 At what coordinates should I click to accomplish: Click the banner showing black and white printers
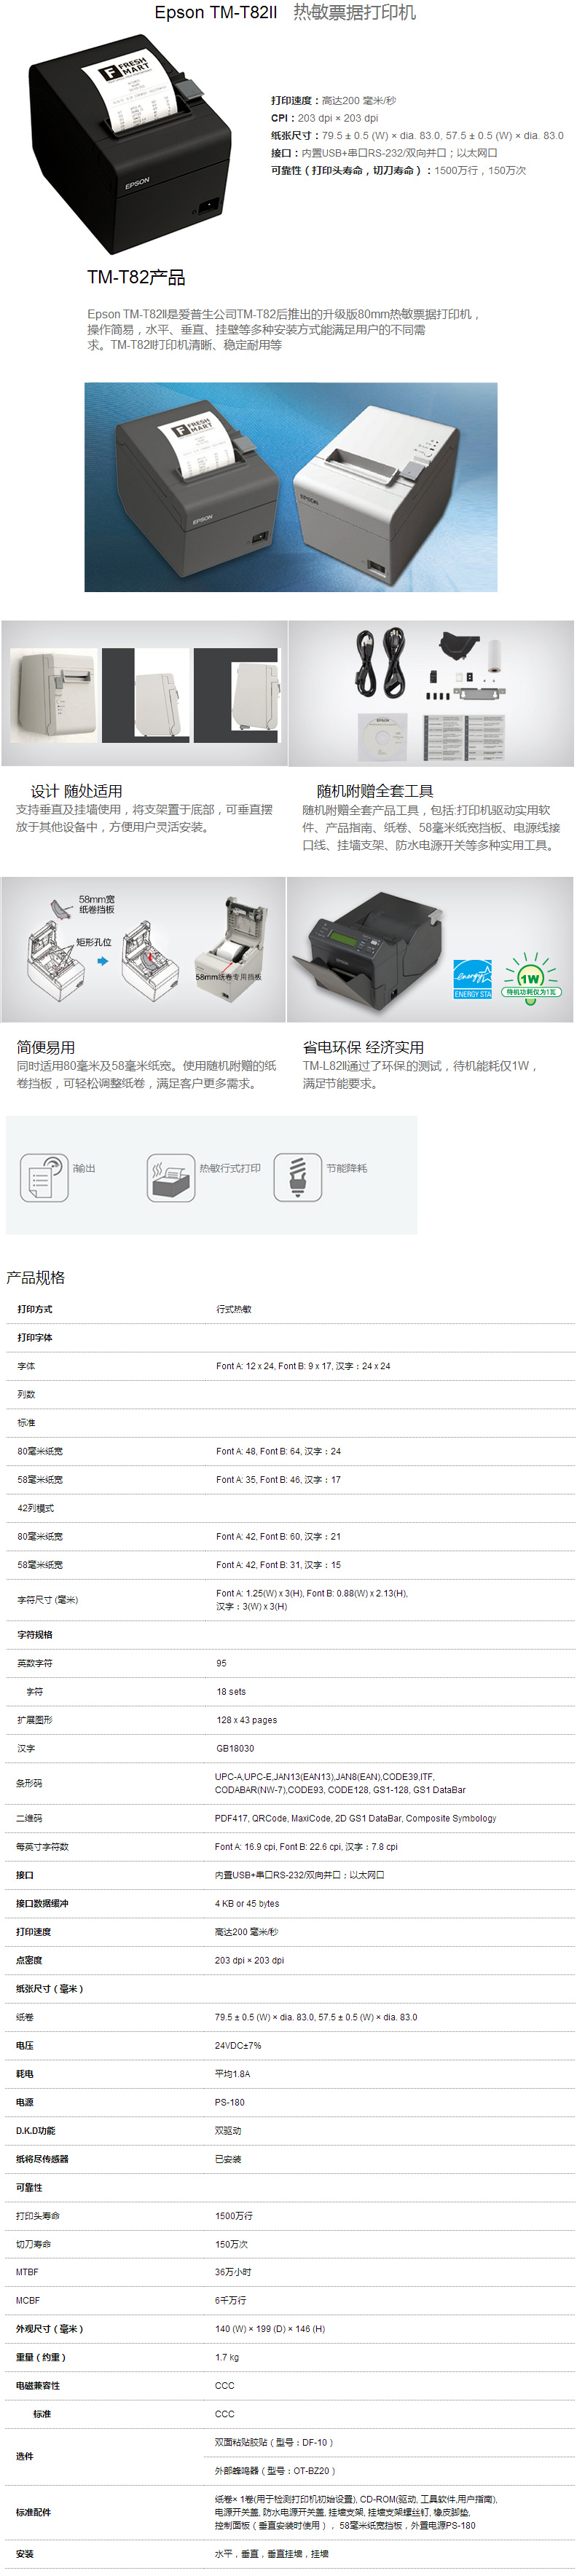pos(291,487)
